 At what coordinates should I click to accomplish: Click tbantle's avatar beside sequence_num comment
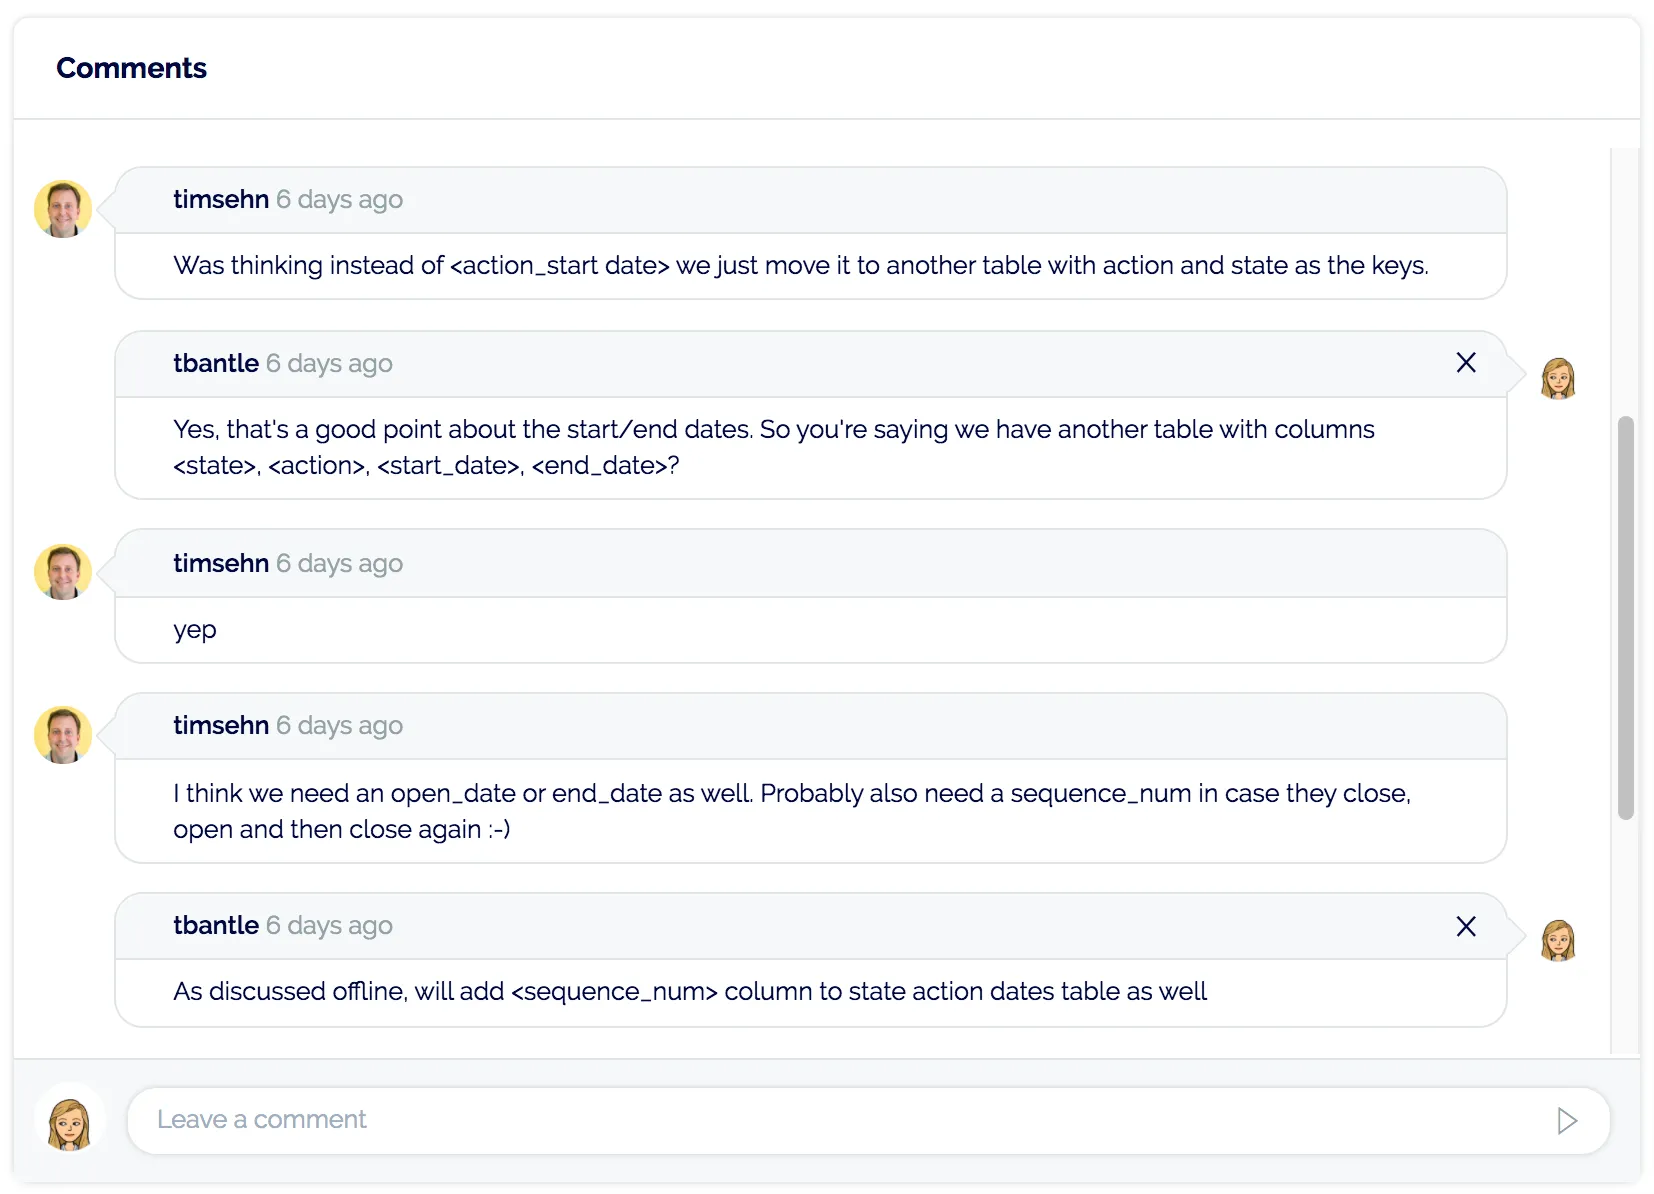[x=1557, y=941]
